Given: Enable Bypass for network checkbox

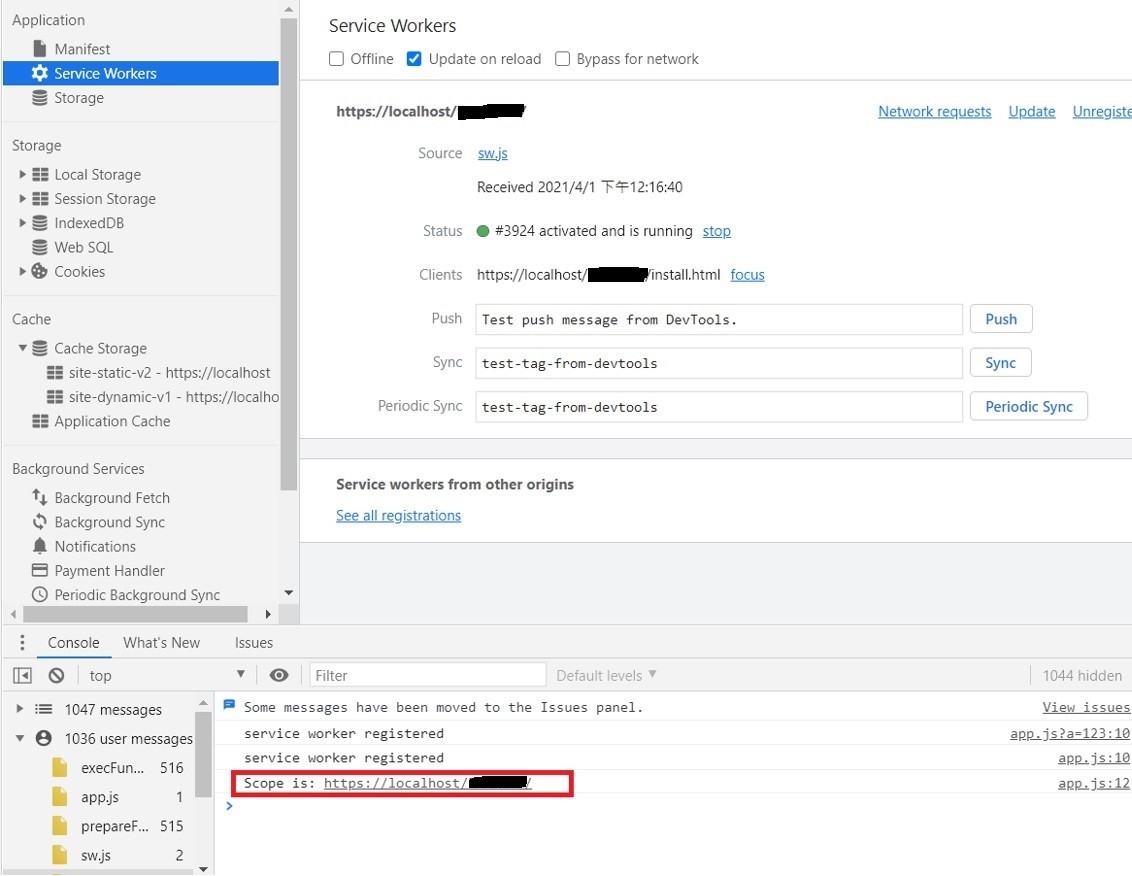Looking at the screenshot, I should pos(562,58).
